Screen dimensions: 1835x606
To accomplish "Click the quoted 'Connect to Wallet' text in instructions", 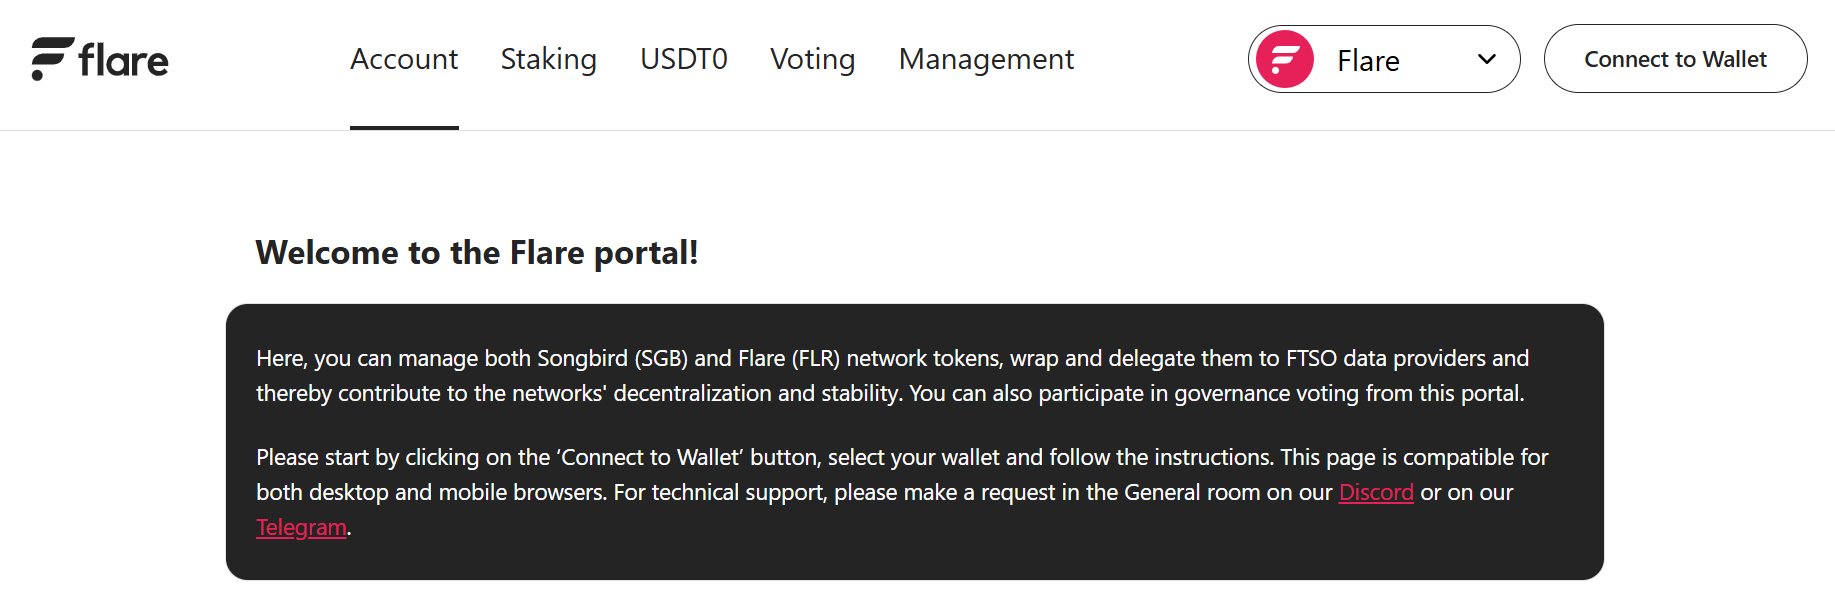I will coord(651,457).
